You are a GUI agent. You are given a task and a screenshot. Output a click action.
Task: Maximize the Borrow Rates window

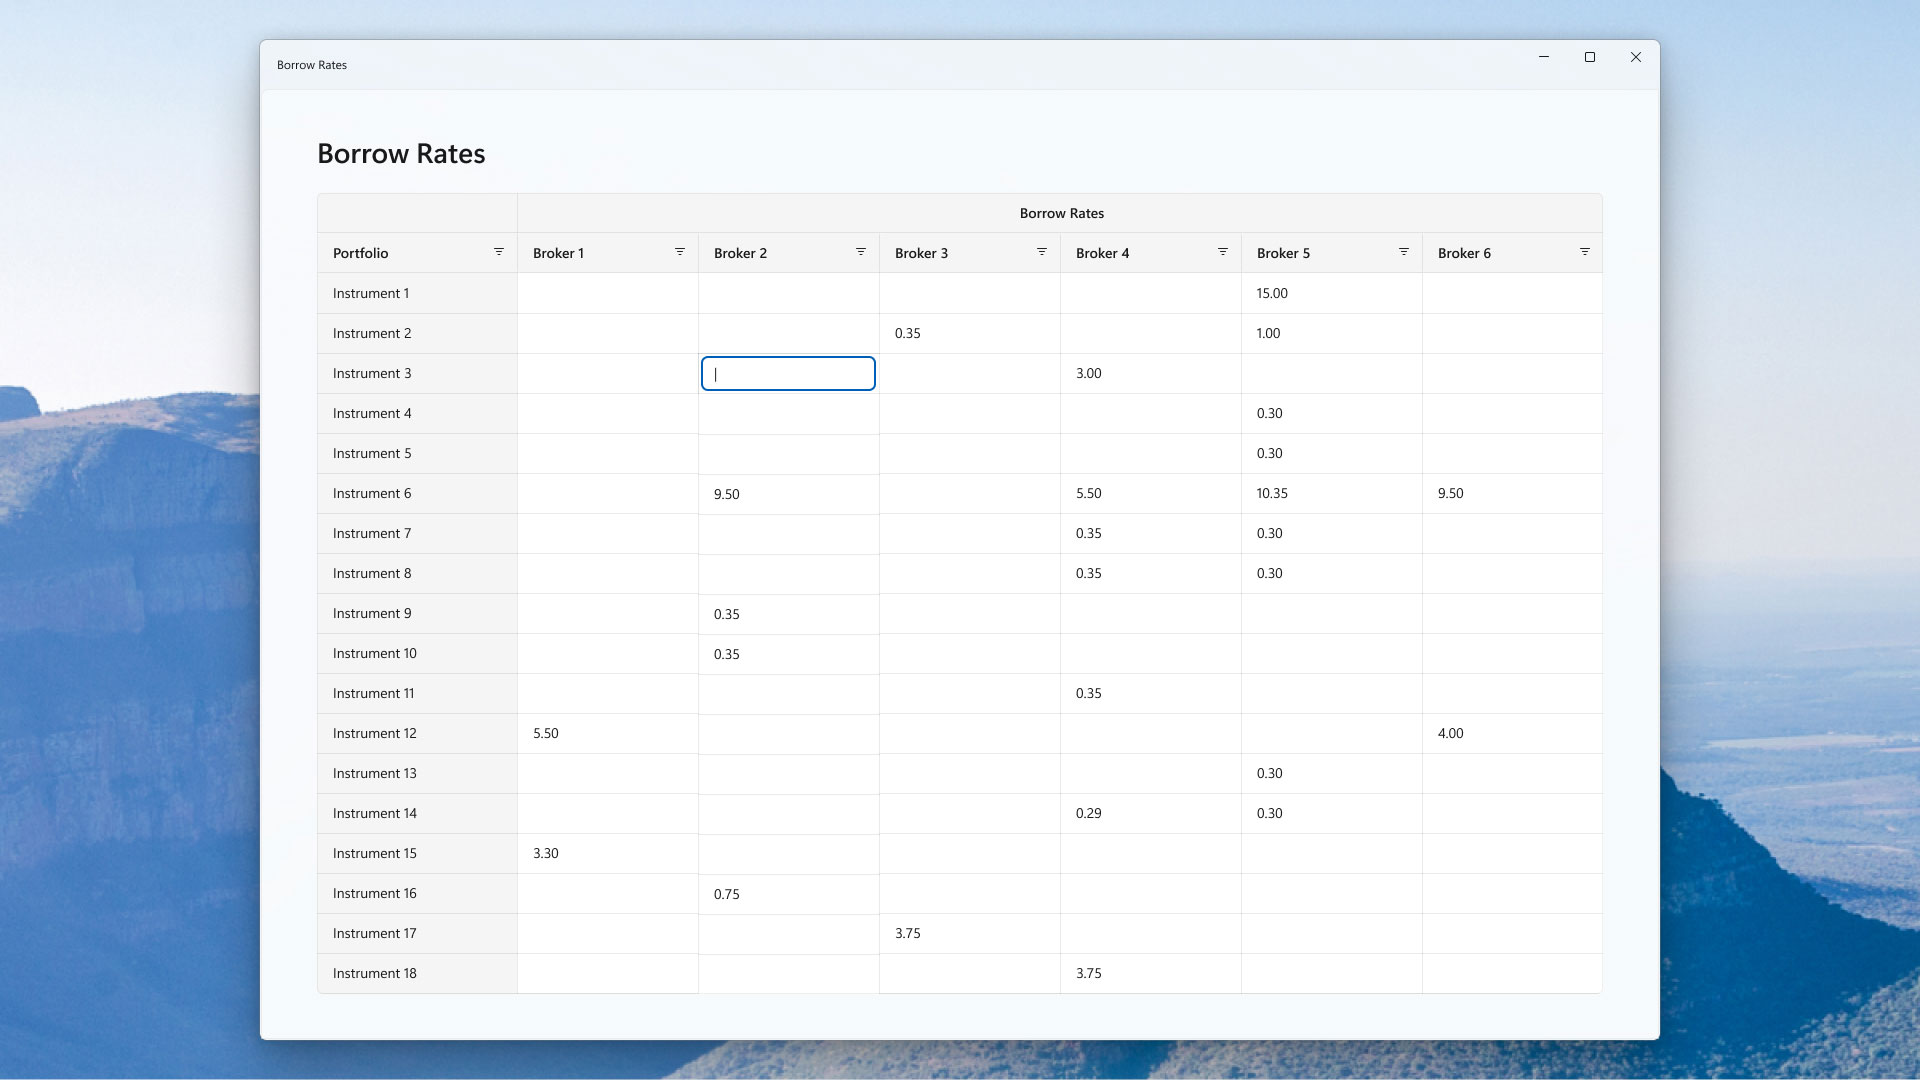(1589, 57)
